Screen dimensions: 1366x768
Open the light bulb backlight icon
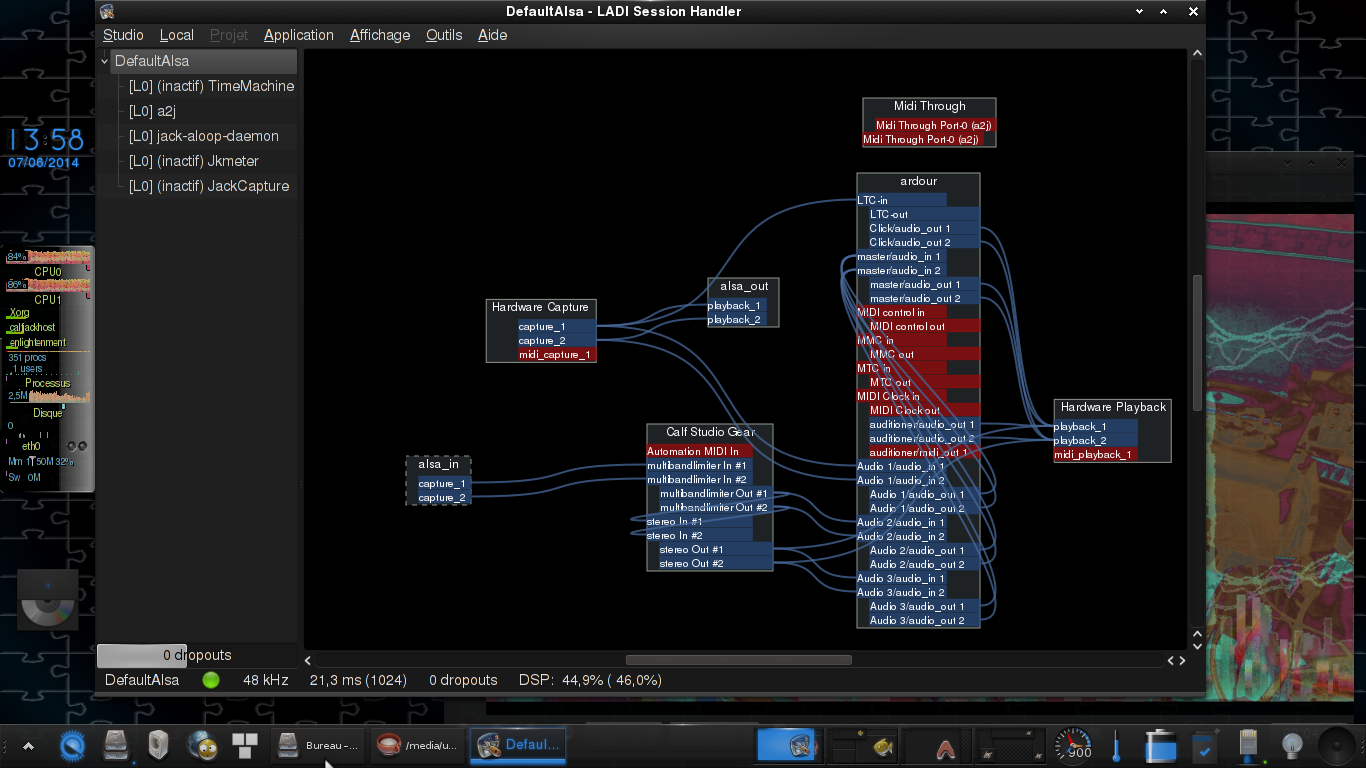1293,746
